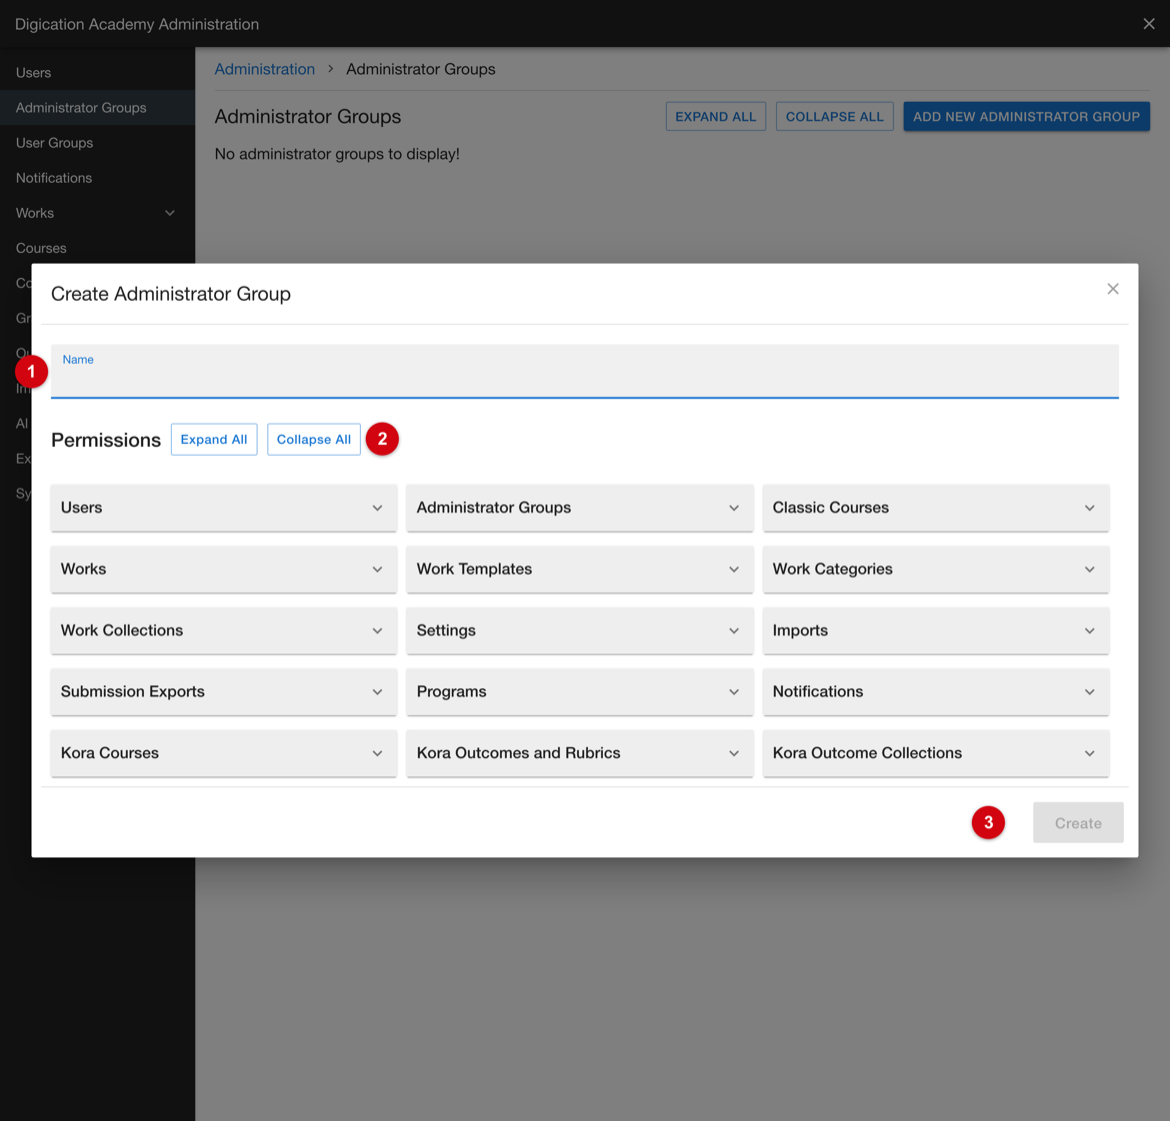Click Collapse All in Permissions section
This screenshot has width=1170, height=1121.
(x=313, y=440)
